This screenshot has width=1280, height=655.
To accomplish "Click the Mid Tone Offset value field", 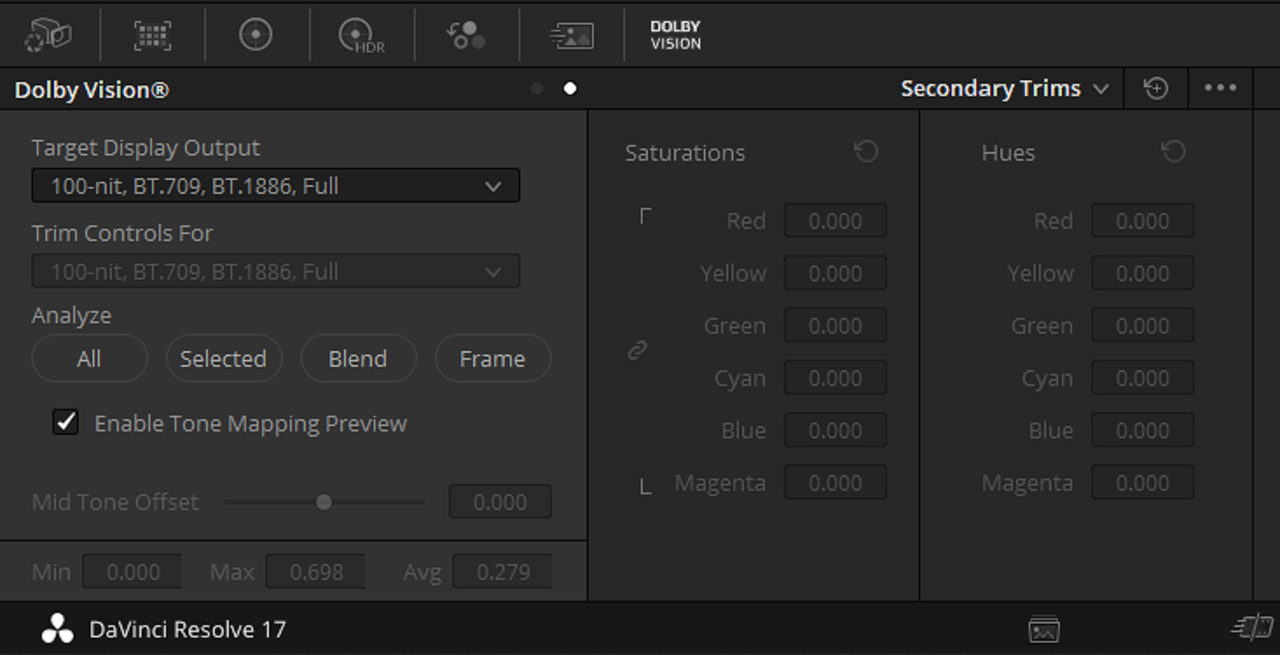I will 500,502.
